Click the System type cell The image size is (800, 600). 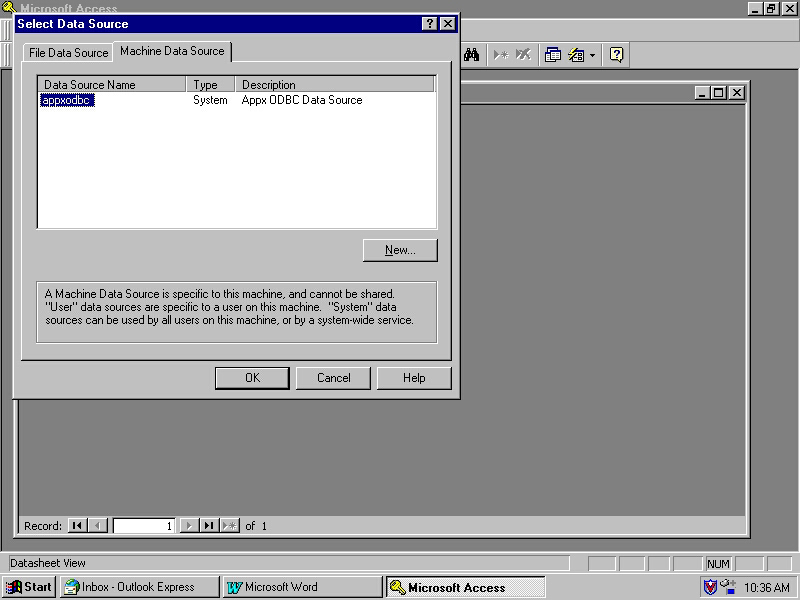(x=210, y=100)
